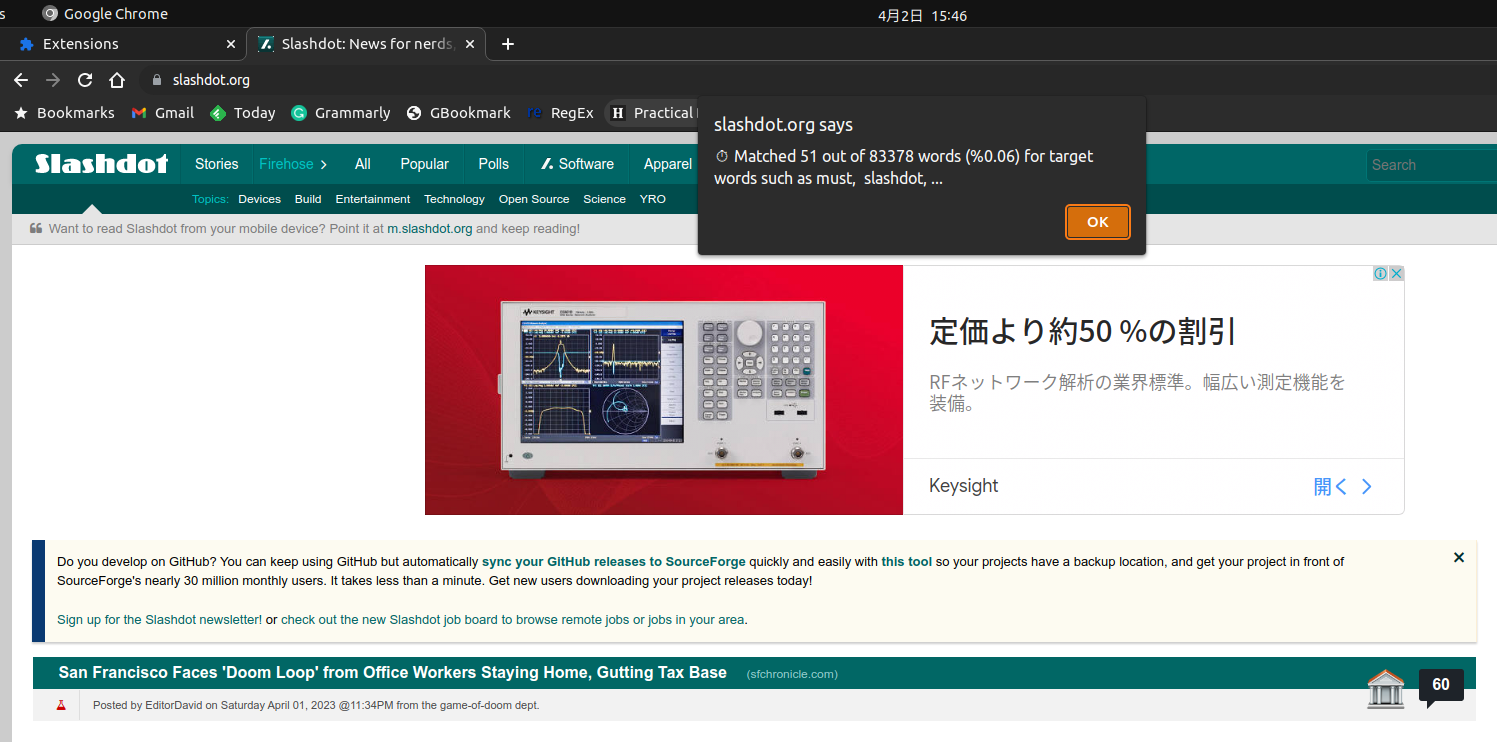Click the Slashdot logo
This screenshot has height=742, width=1497.
(102, 164)
